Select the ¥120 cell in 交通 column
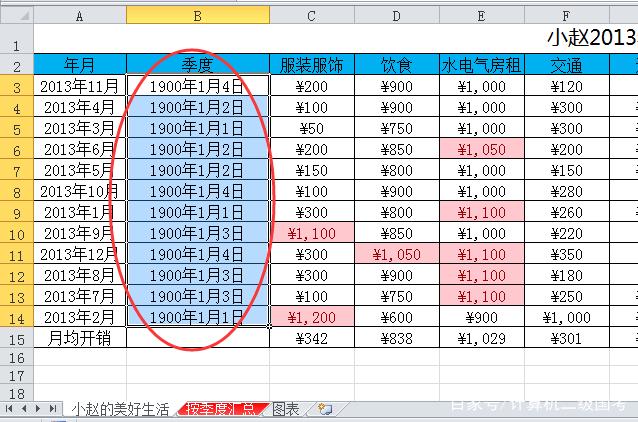This screenshot has height=422, width=638. 567,85
